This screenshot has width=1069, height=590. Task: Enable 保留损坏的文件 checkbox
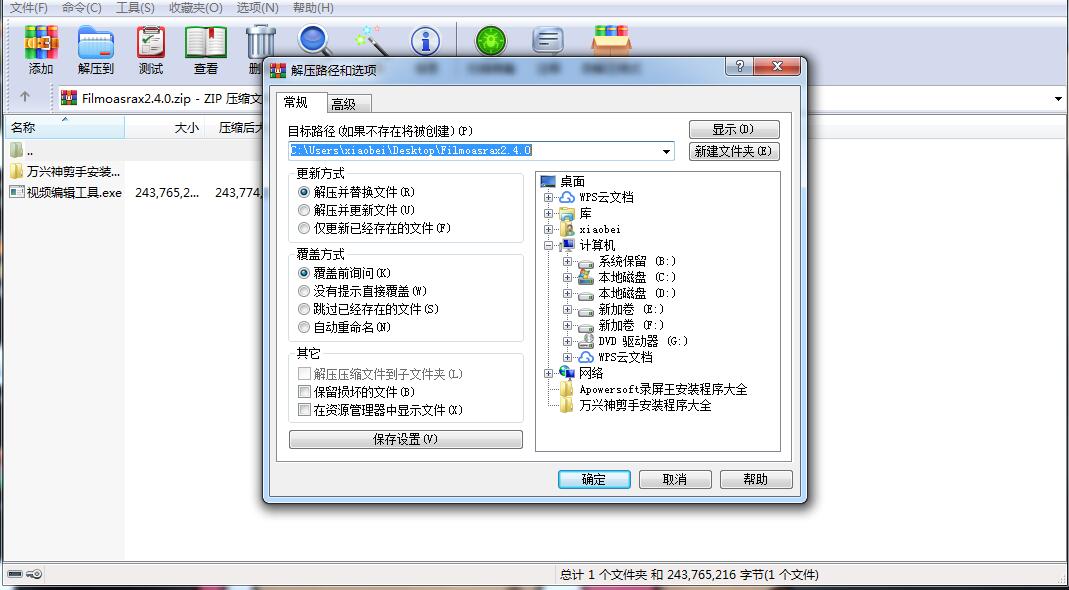click(x=305, y=392)
